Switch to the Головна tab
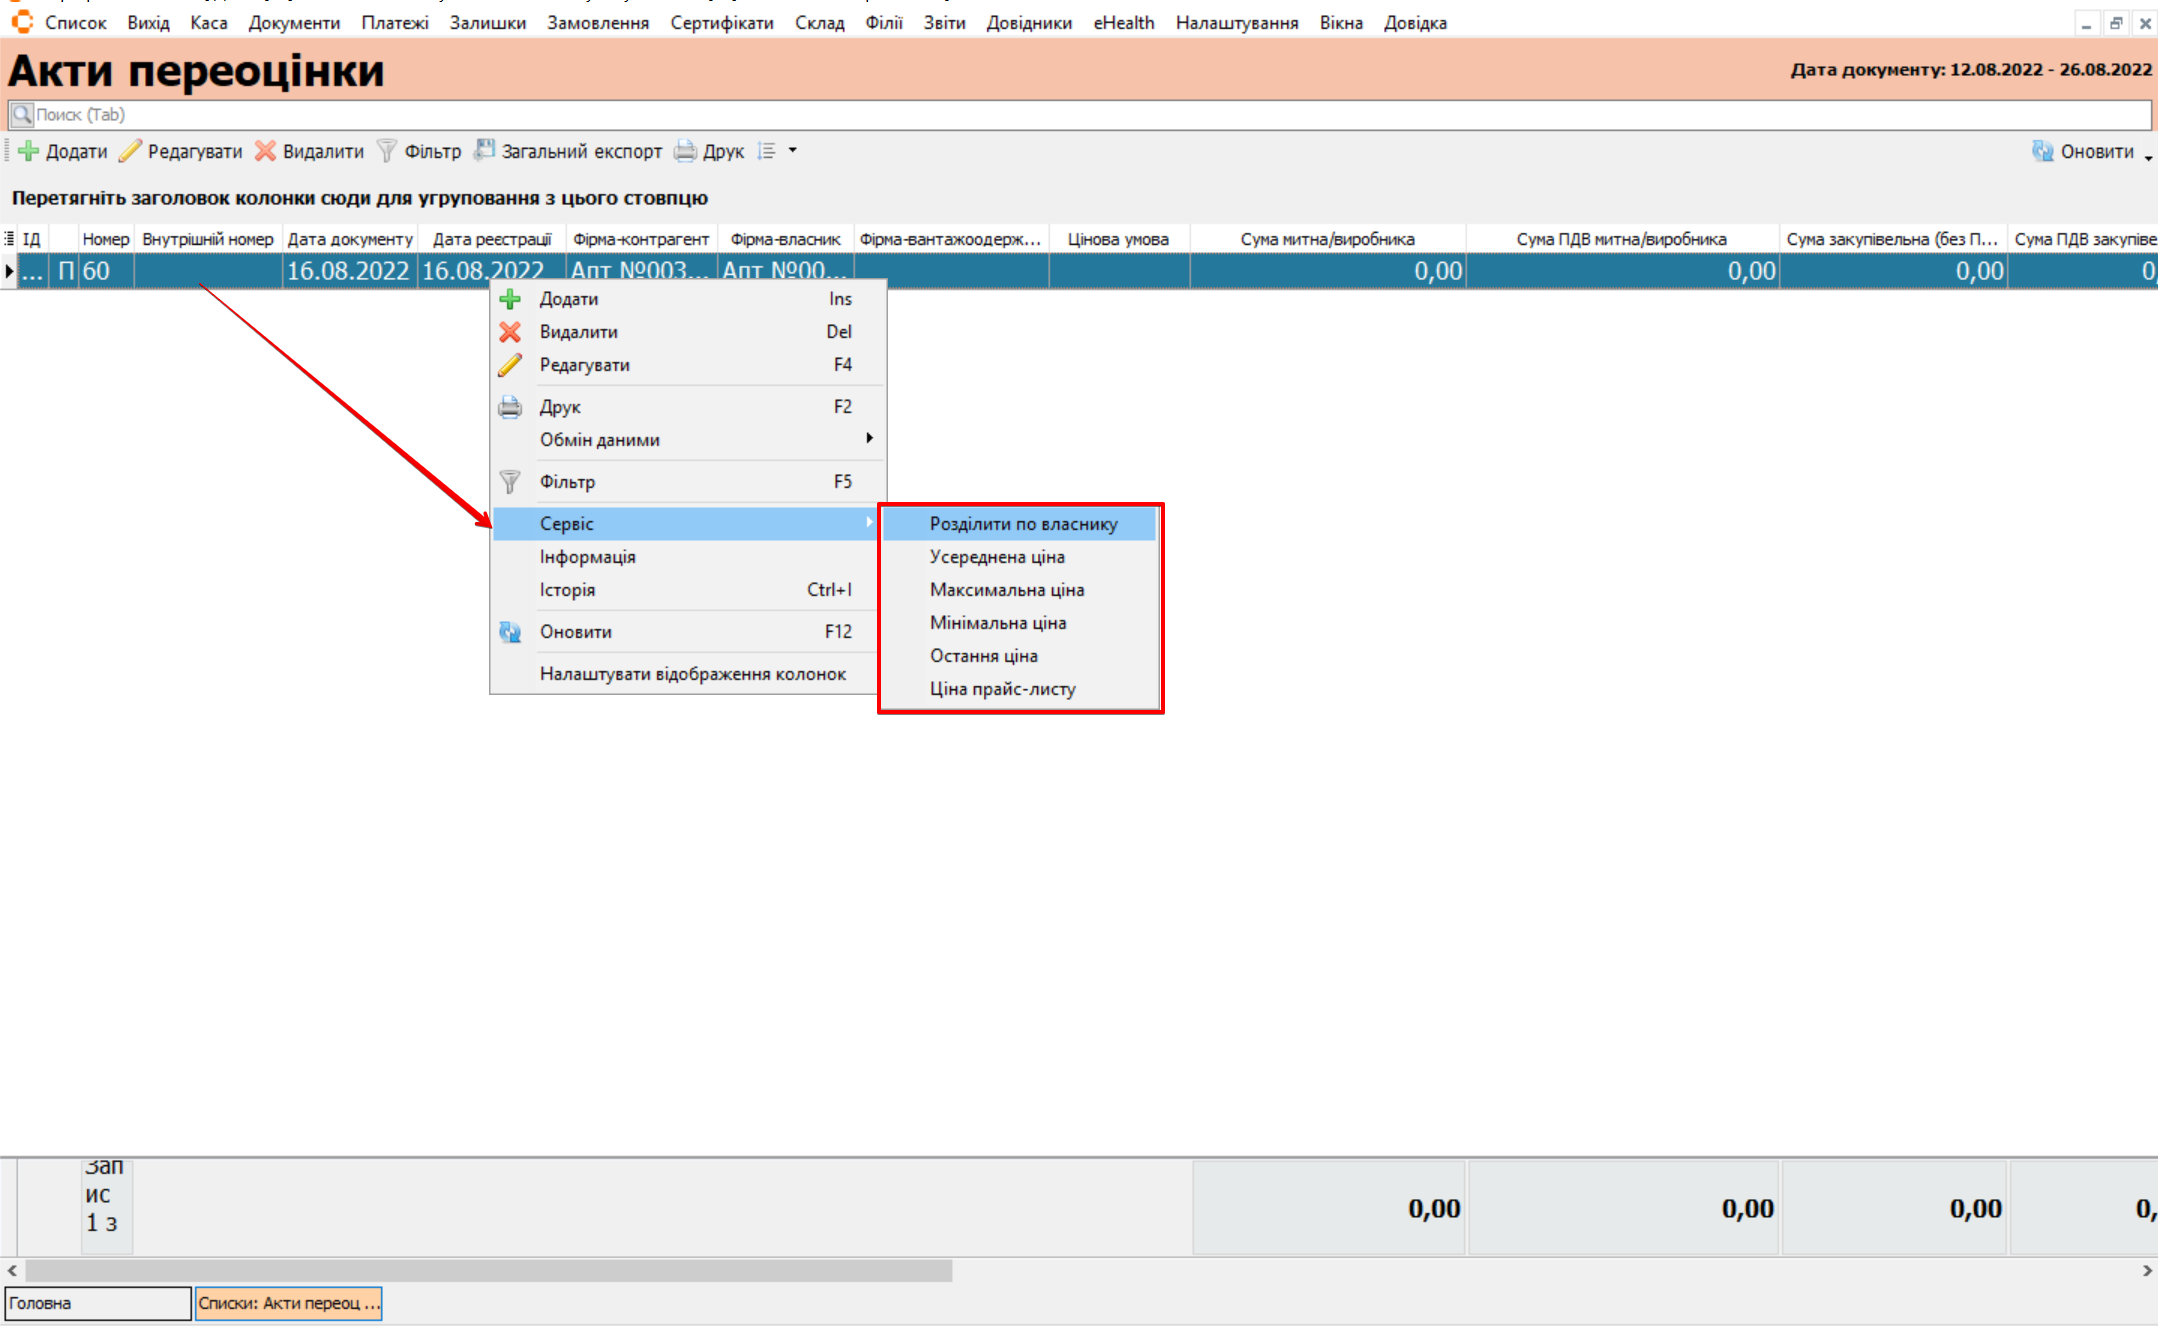The image size is (2158, 1326). tap(97, 1303)
